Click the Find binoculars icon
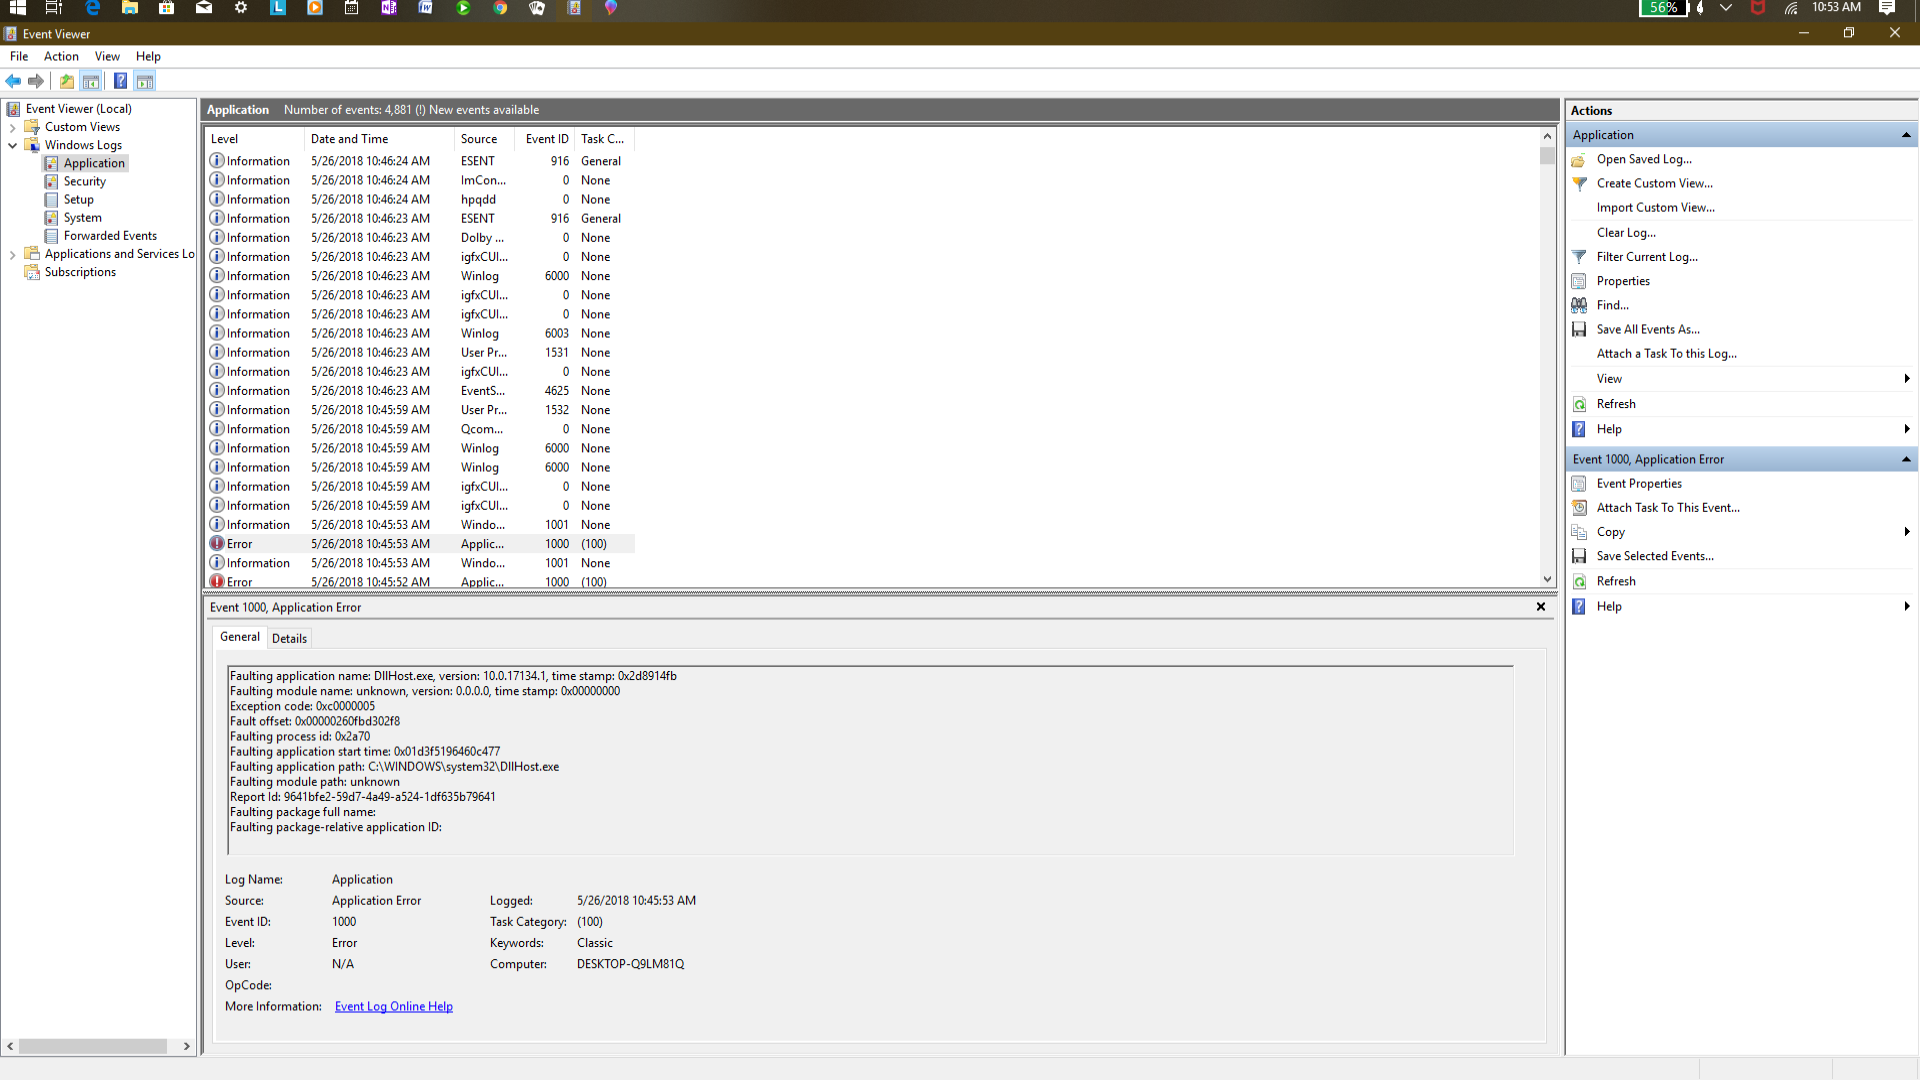This screenshot has height=1080, width=1920. coord(1579,305)
